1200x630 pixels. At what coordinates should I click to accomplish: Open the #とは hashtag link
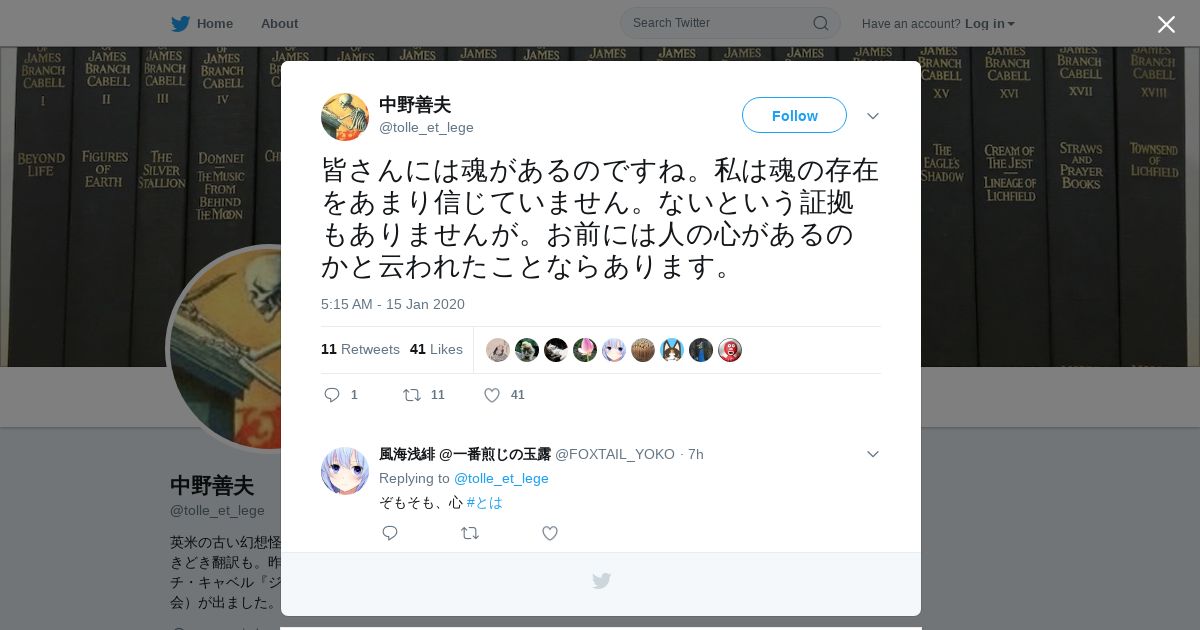484,502
